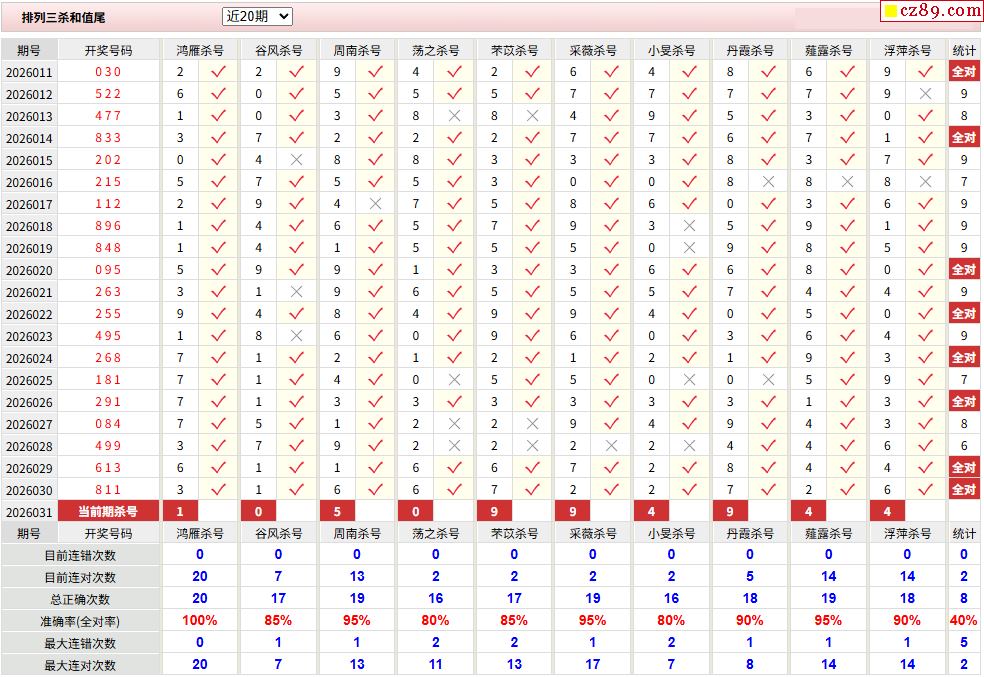Screen dimensions: 984x677
Task: Click the 全对 badge in row 2026020
Action: point(964,270)
